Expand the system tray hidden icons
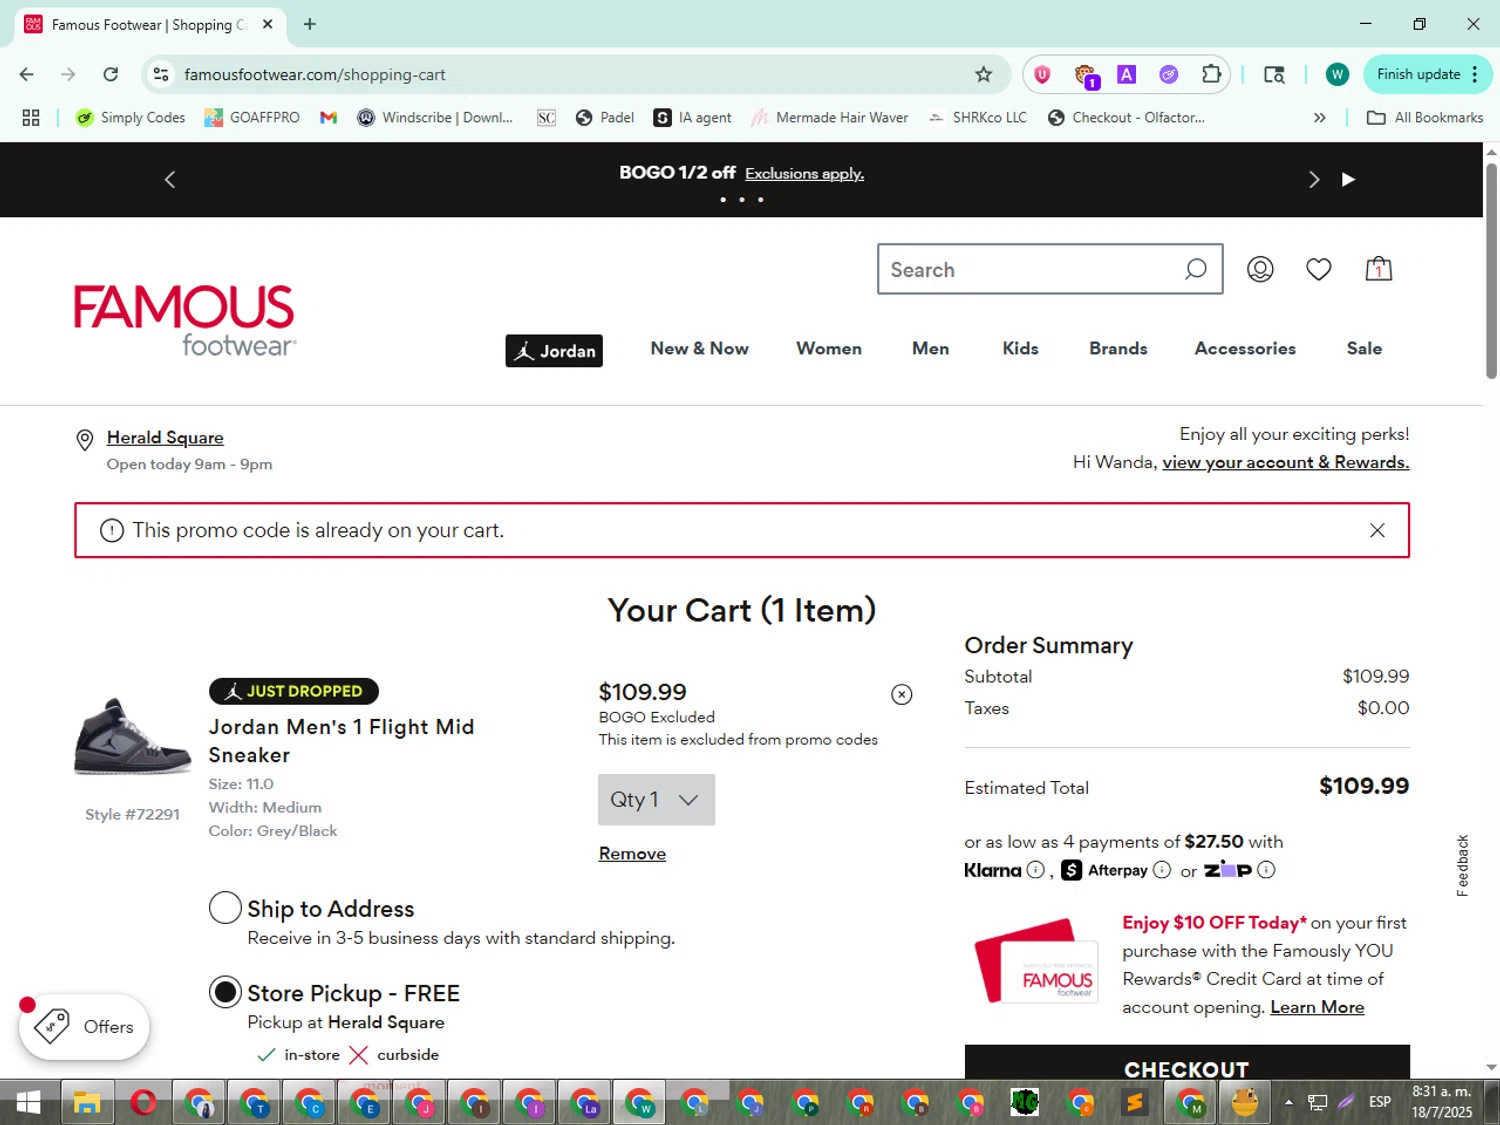Image resolution: width=1500 pixels, height=1125 pixels. point(1289,1102)
